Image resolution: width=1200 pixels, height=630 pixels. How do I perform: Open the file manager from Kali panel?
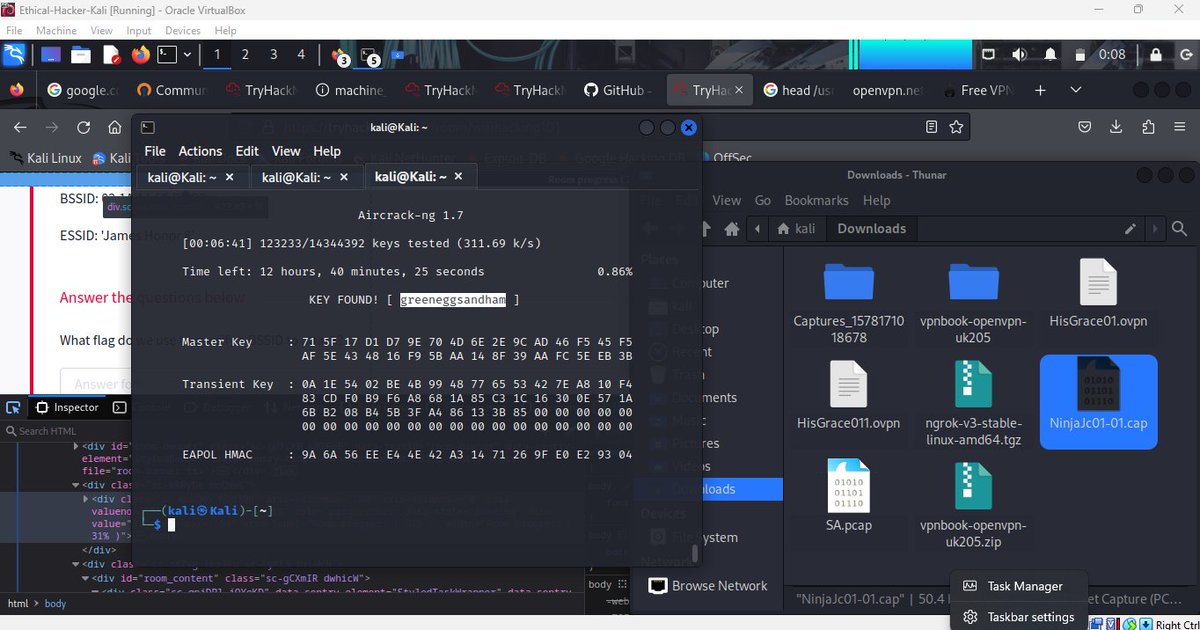point(81,54)
